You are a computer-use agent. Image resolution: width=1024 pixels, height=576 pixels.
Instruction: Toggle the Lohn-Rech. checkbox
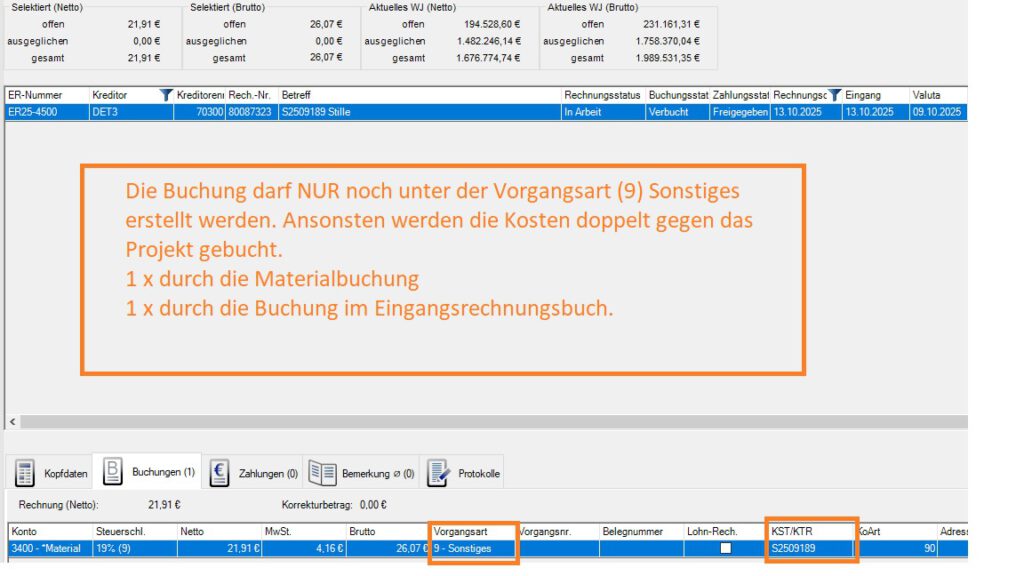coord(726,548)
